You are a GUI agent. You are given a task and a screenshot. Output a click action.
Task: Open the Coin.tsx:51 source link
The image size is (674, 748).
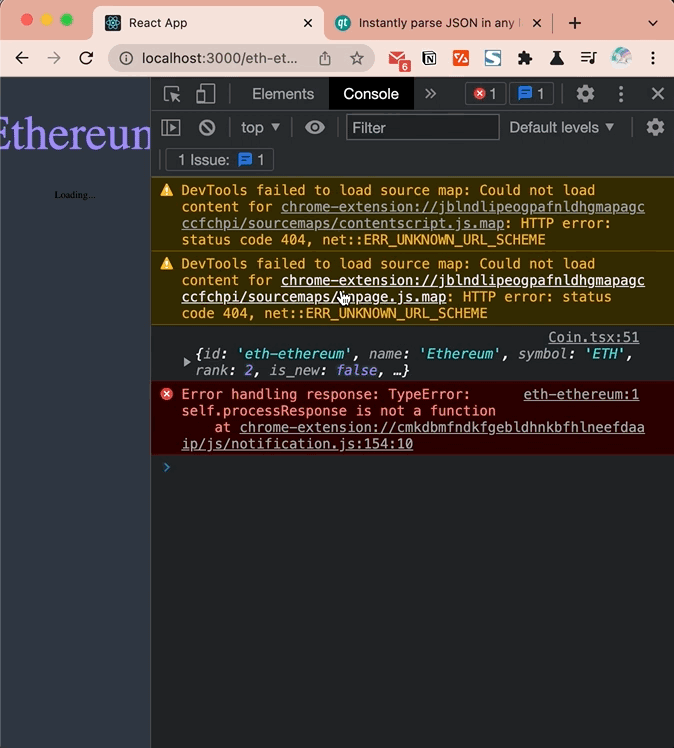click(x=593, y=337)
